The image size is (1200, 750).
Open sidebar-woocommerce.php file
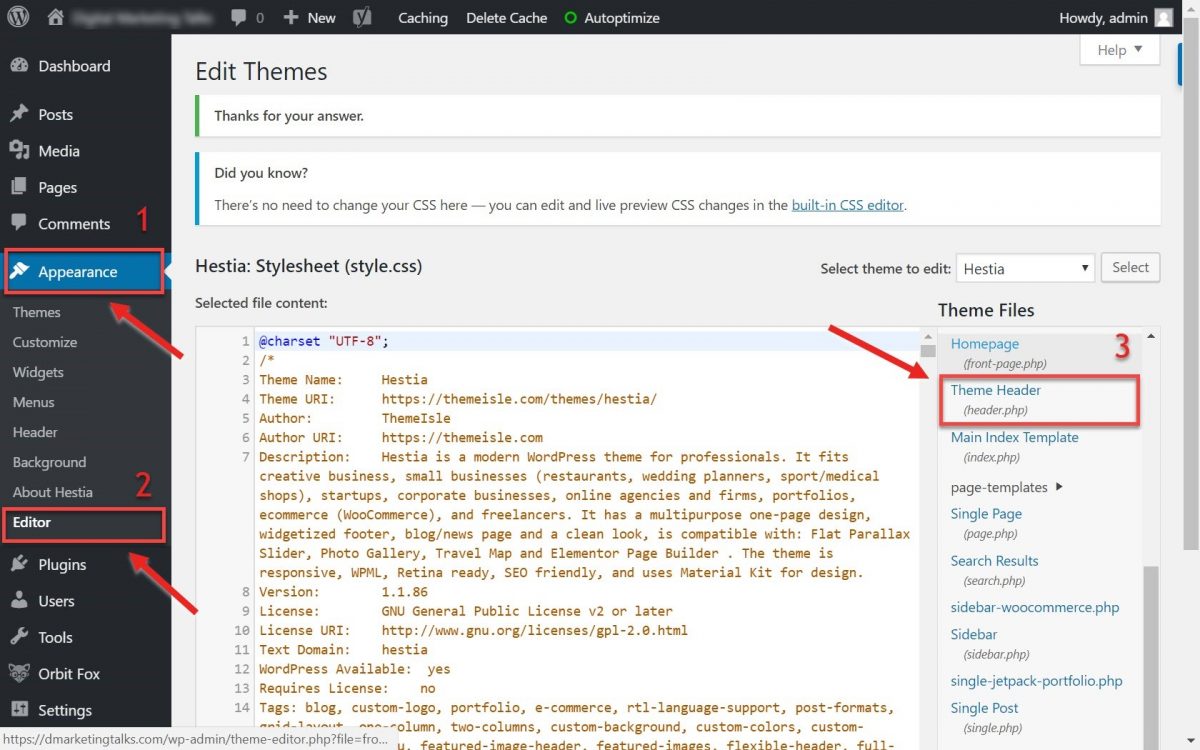click(1035, 607)
